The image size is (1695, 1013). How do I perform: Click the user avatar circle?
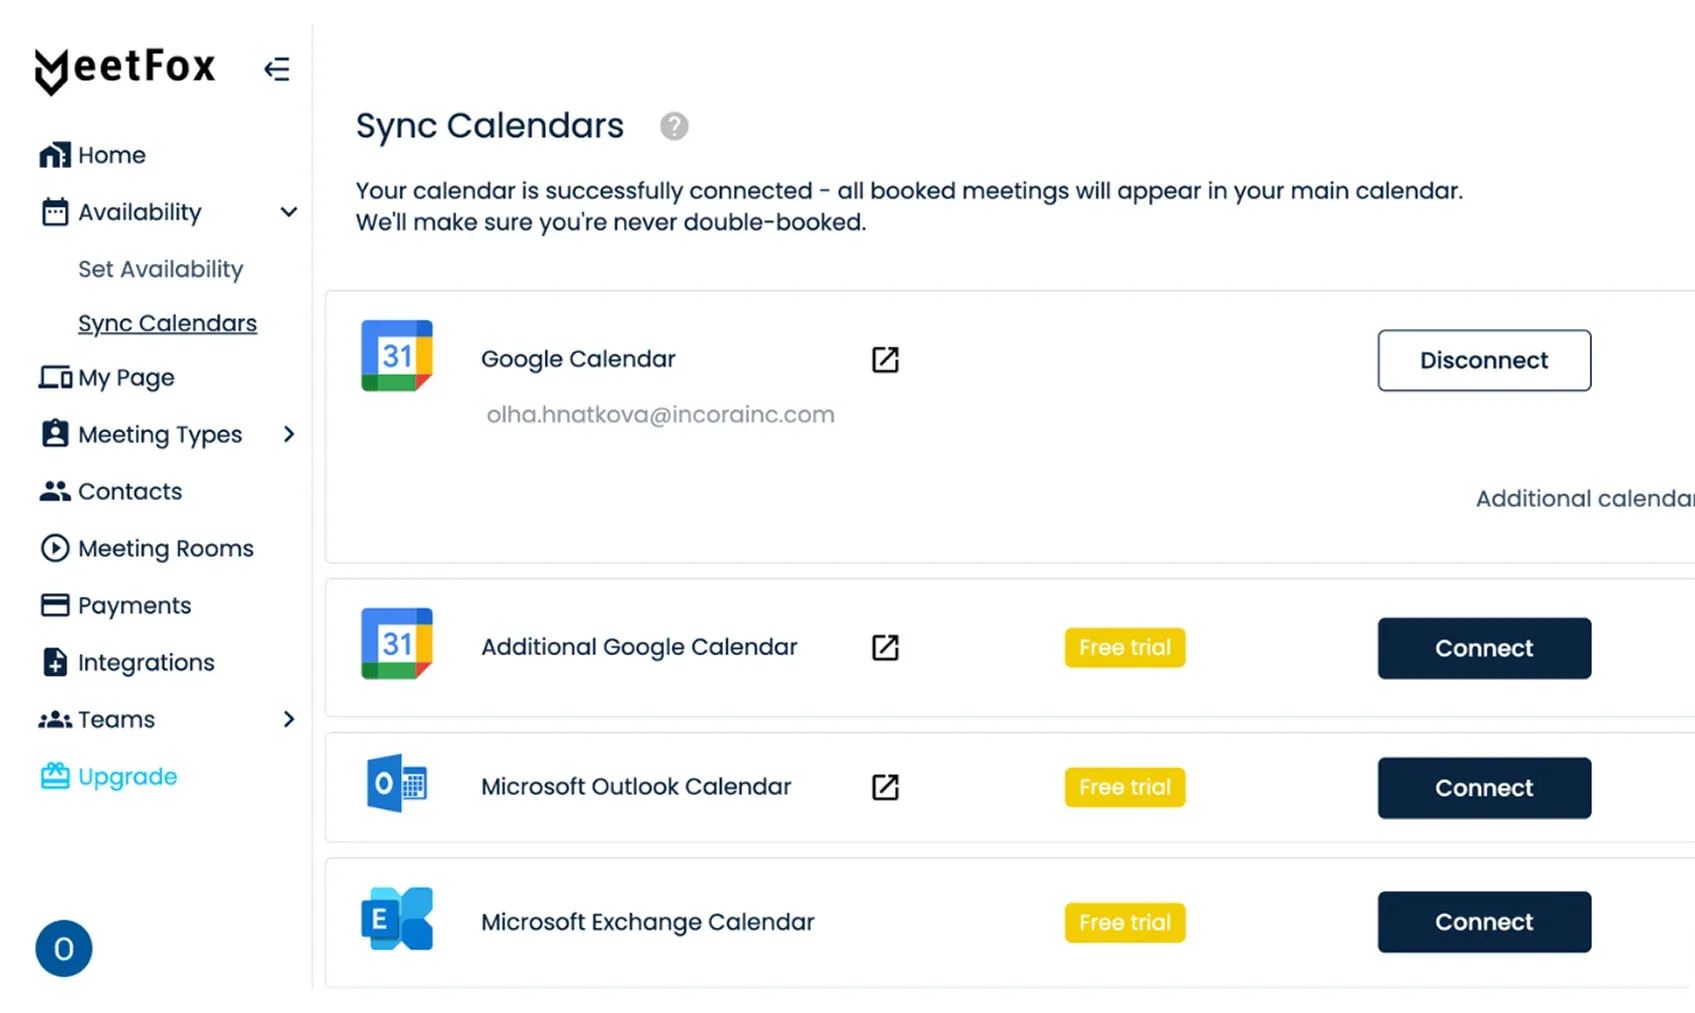pyautogui.click(x=64, y=948)
